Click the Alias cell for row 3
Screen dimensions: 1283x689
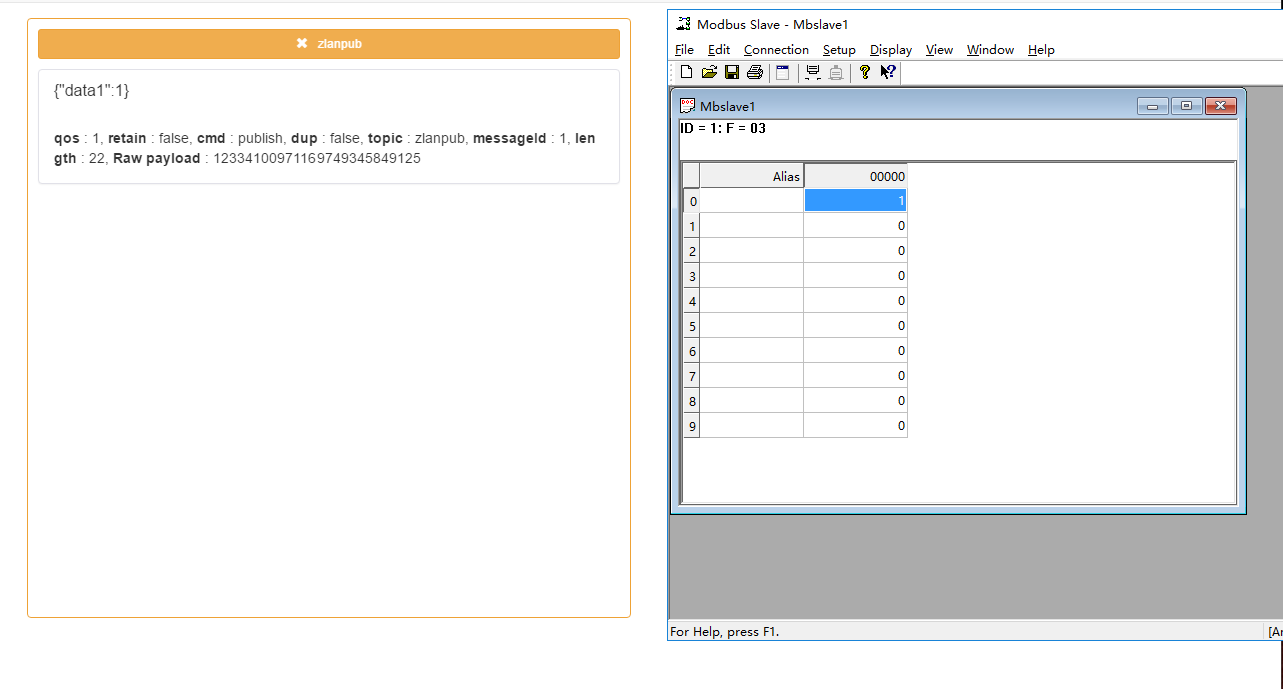pos(751,276)
